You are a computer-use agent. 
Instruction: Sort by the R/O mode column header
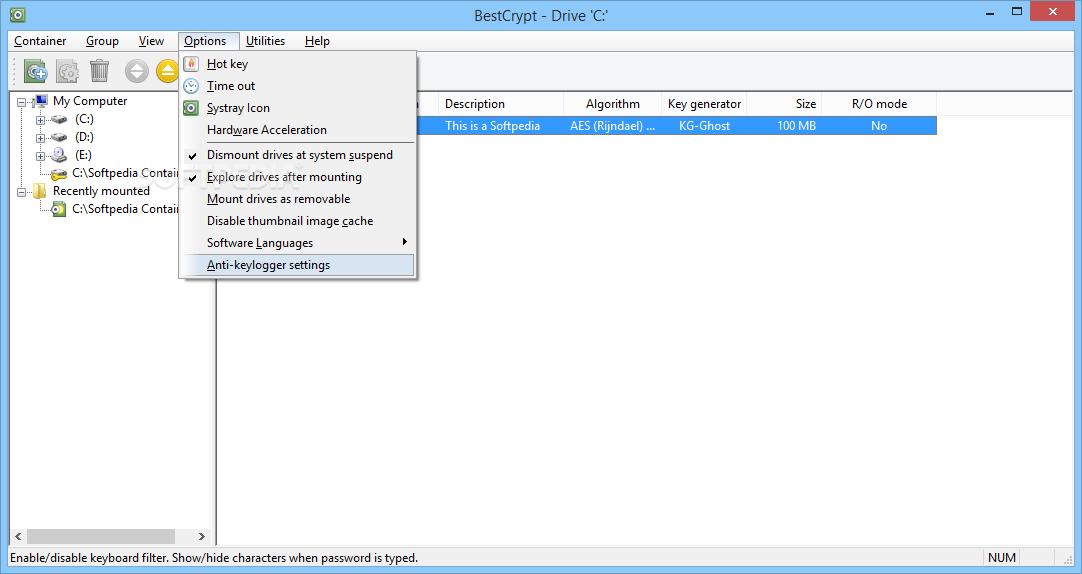pos(879,104)
